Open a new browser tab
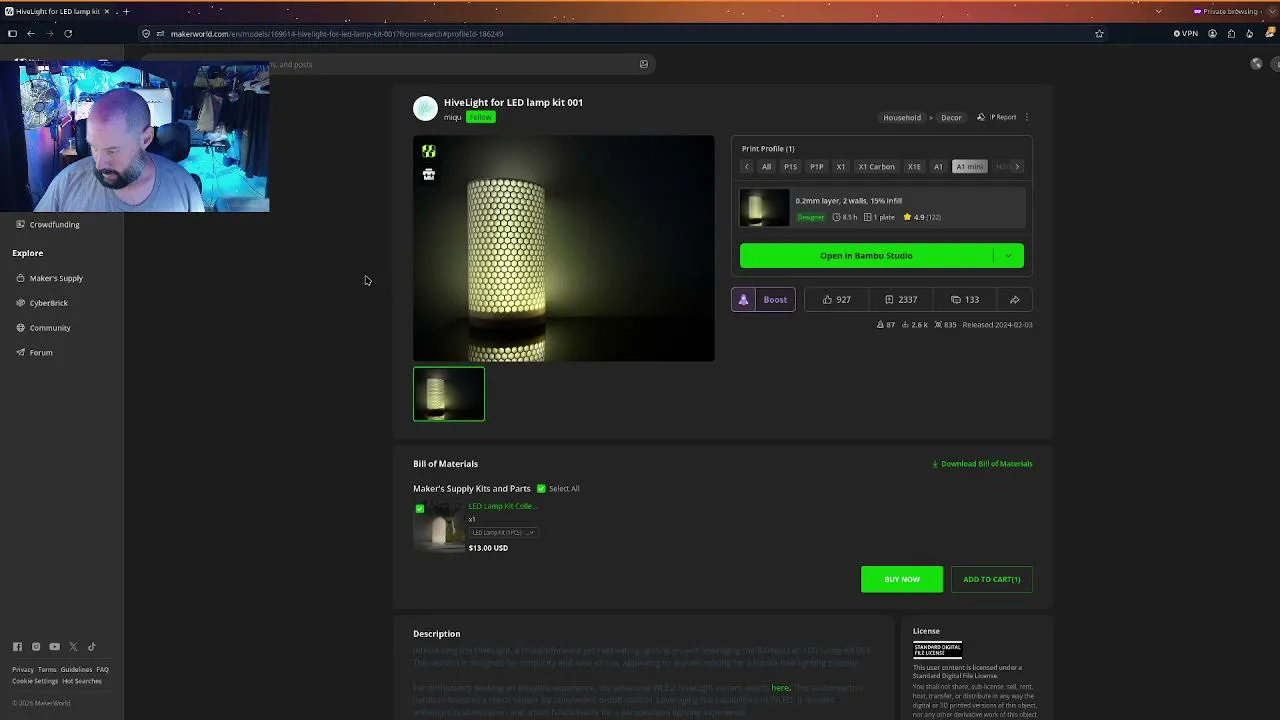1280x720 pixels. tap(126, 11)
